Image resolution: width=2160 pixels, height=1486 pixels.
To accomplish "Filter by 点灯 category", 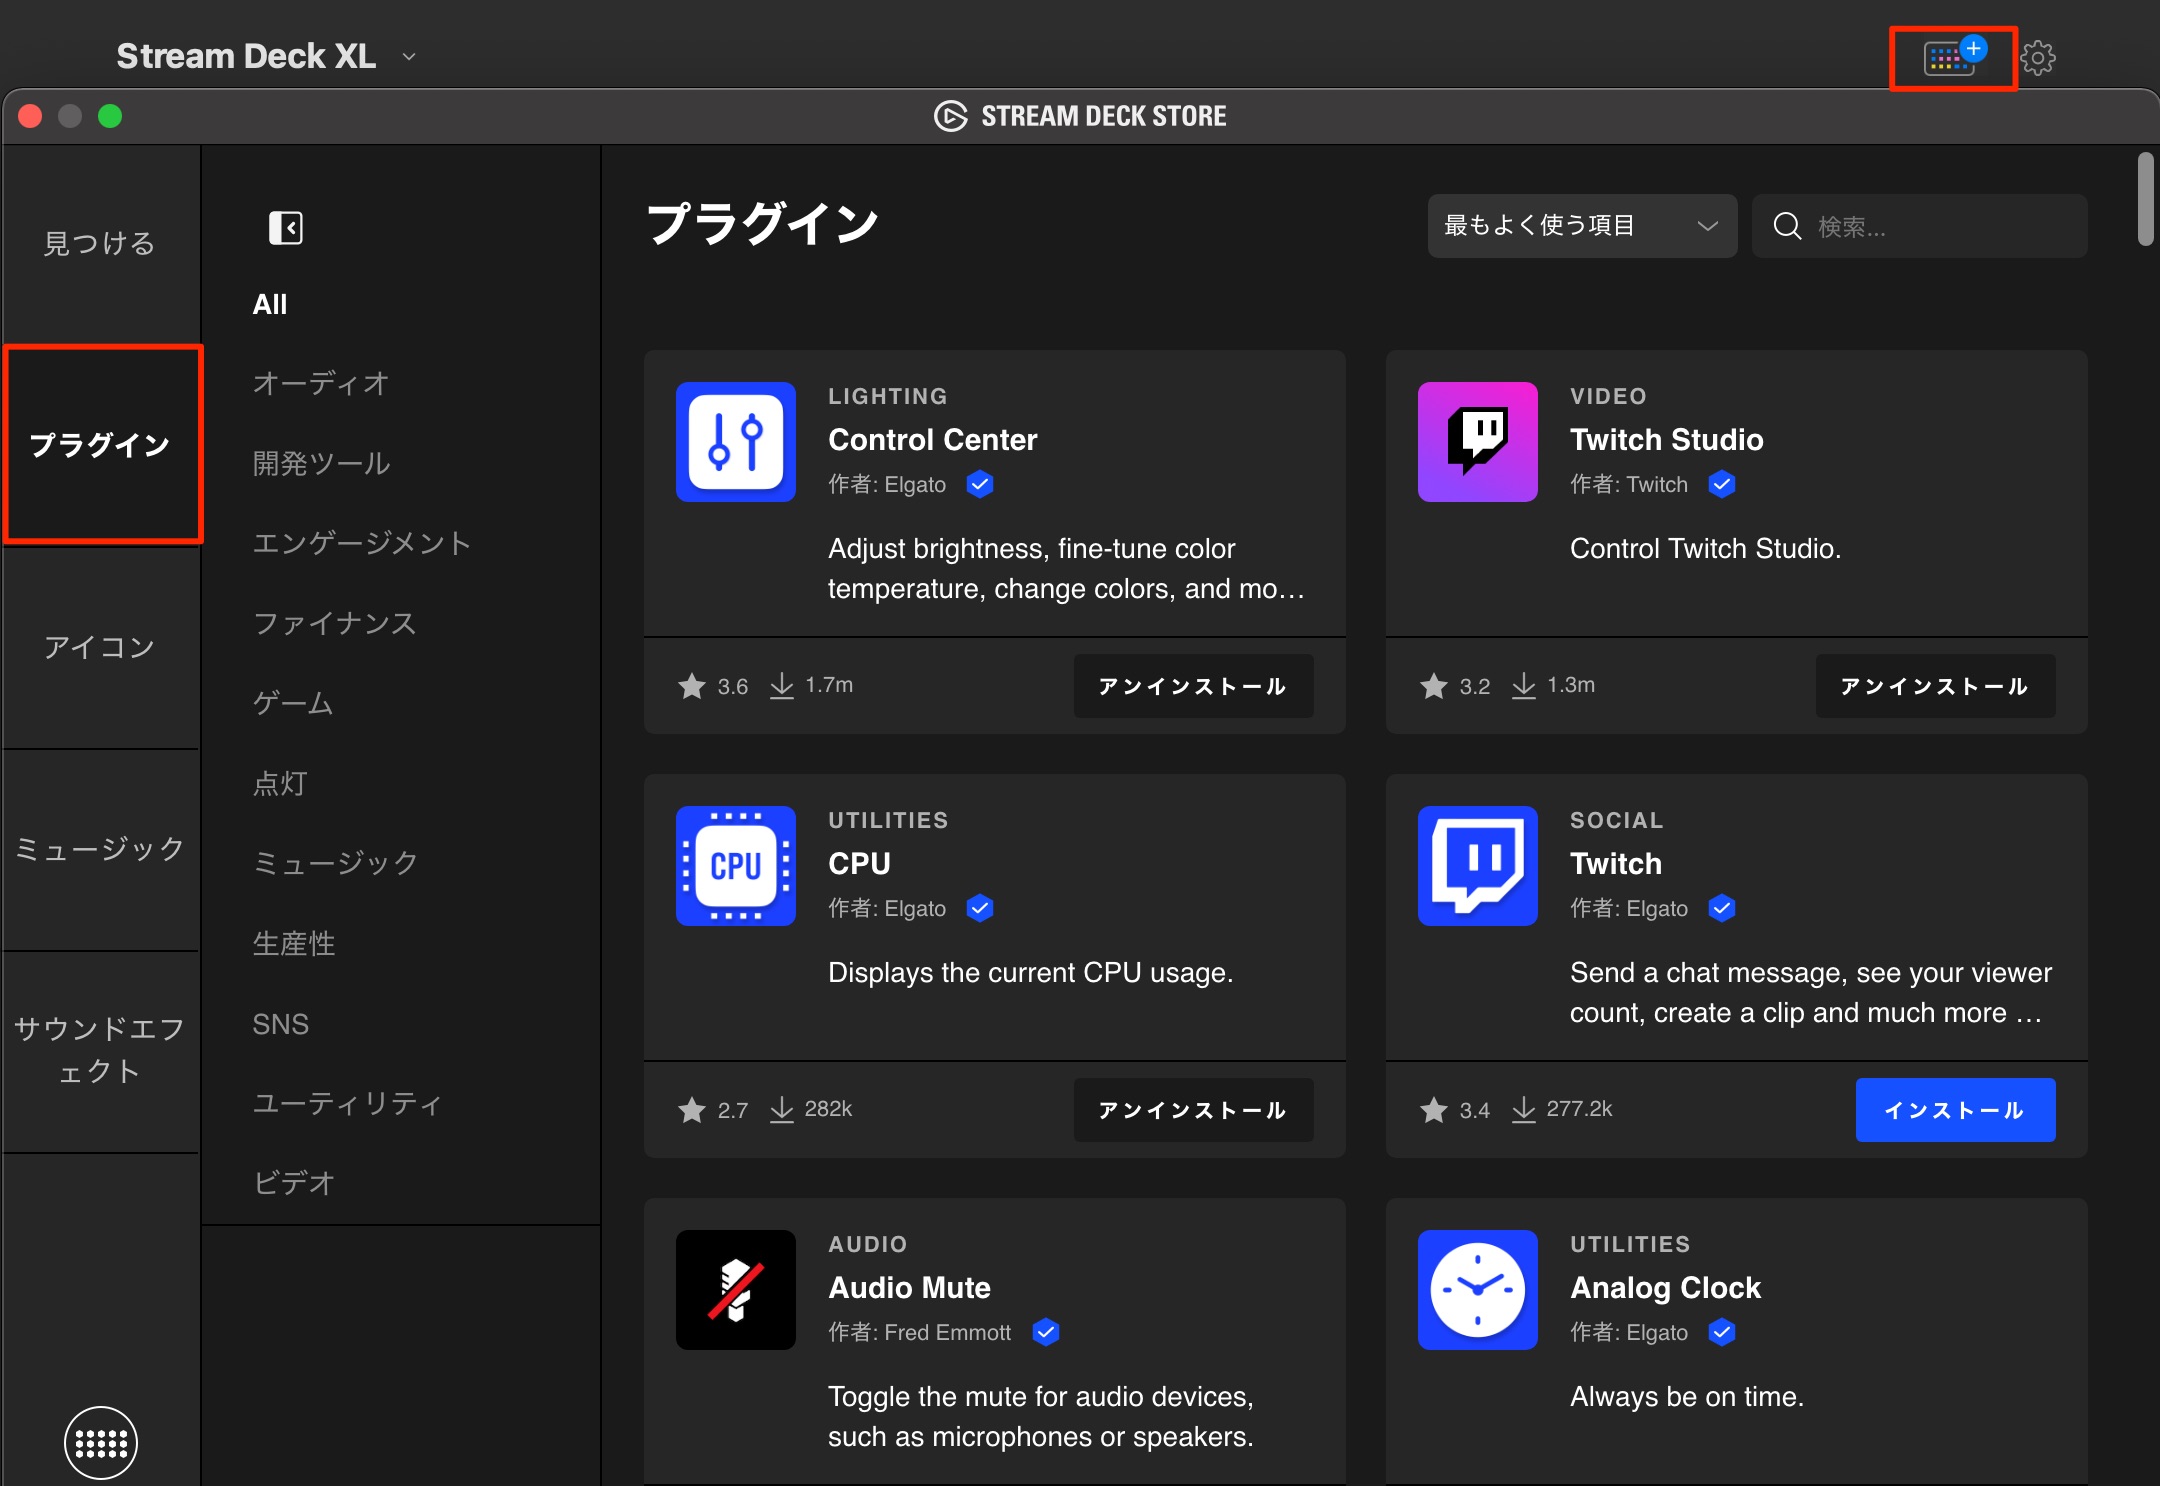I will click(x=280, y=783).
